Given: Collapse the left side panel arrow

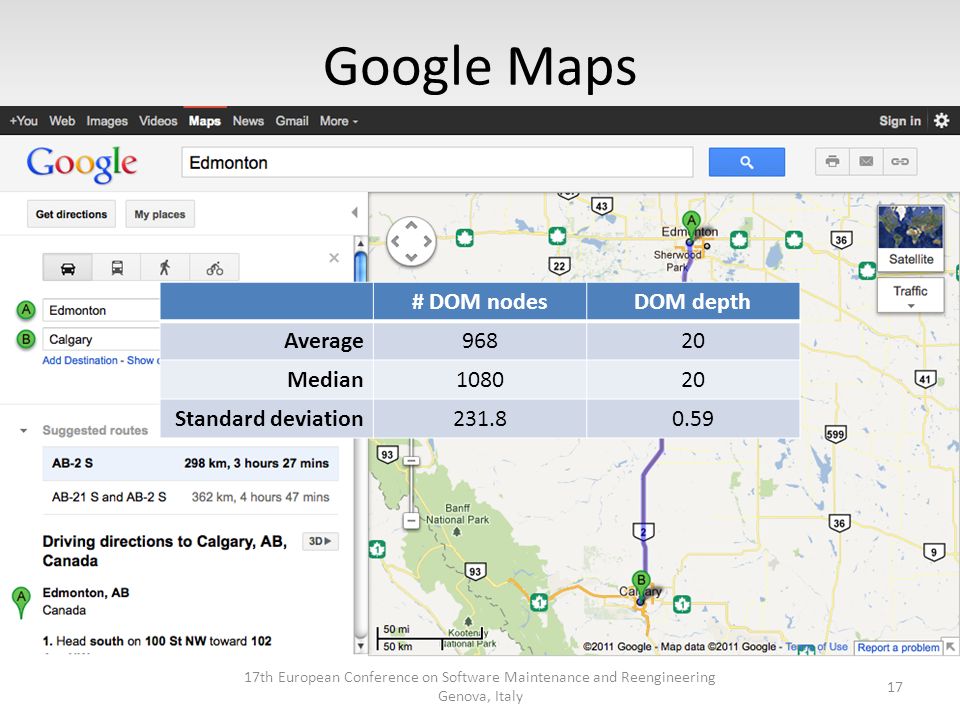Looking at the screenshot, I should [354, 212].
